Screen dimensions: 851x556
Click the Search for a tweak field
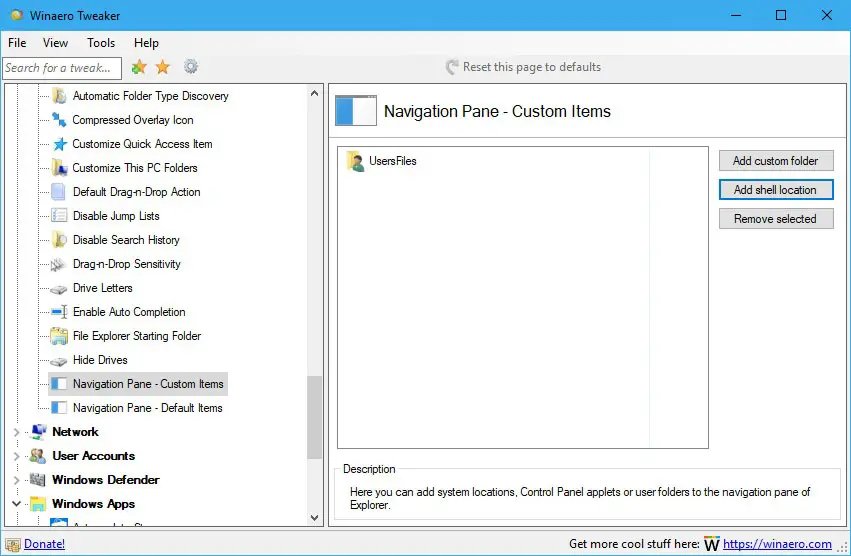pos(62,68)
